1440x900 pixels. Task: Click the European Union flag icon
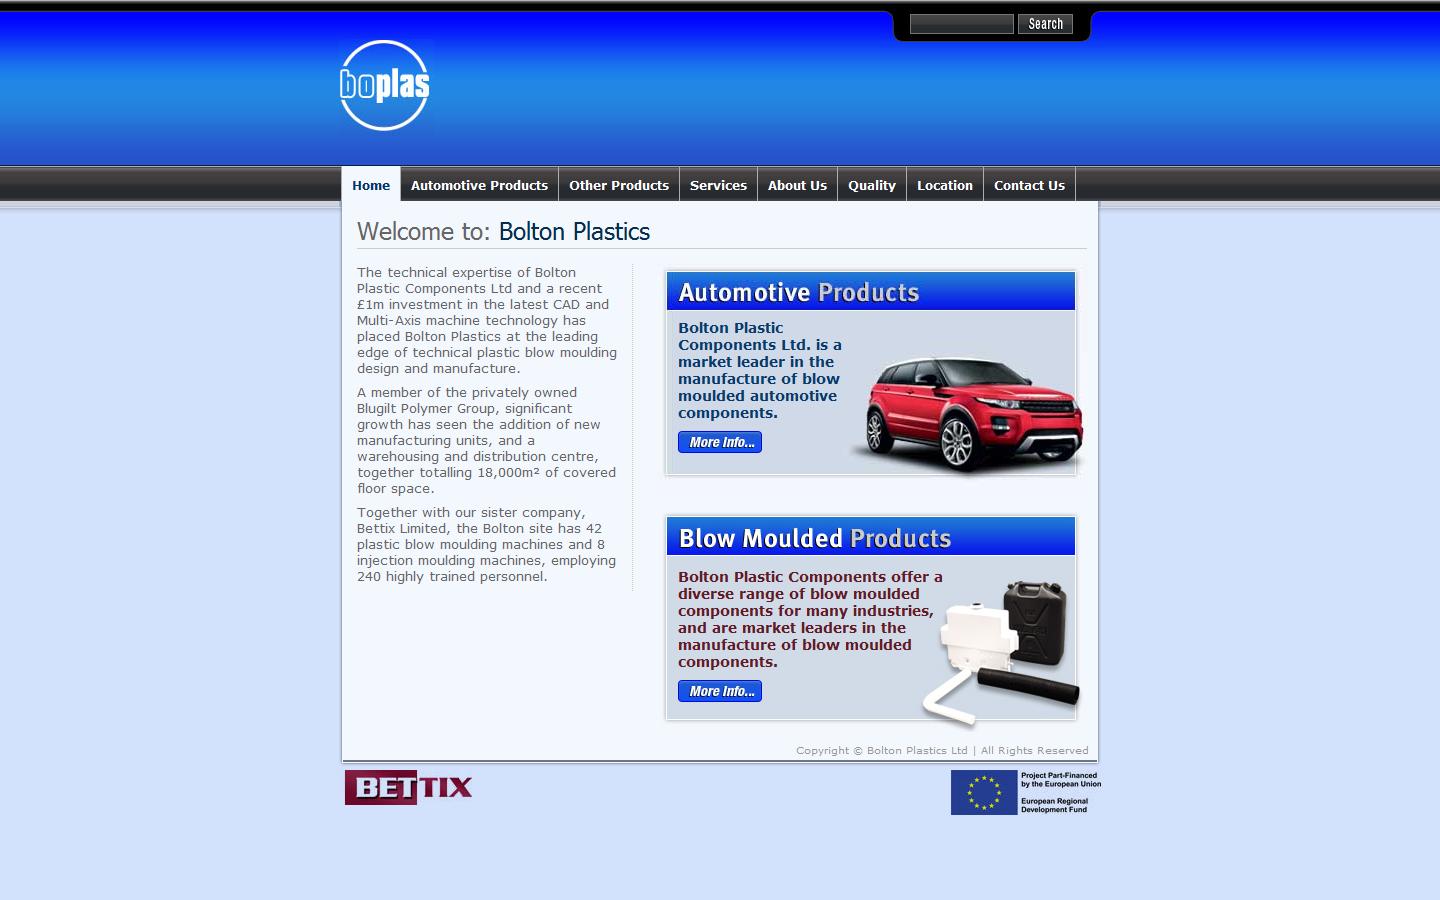tap(985, 793)
